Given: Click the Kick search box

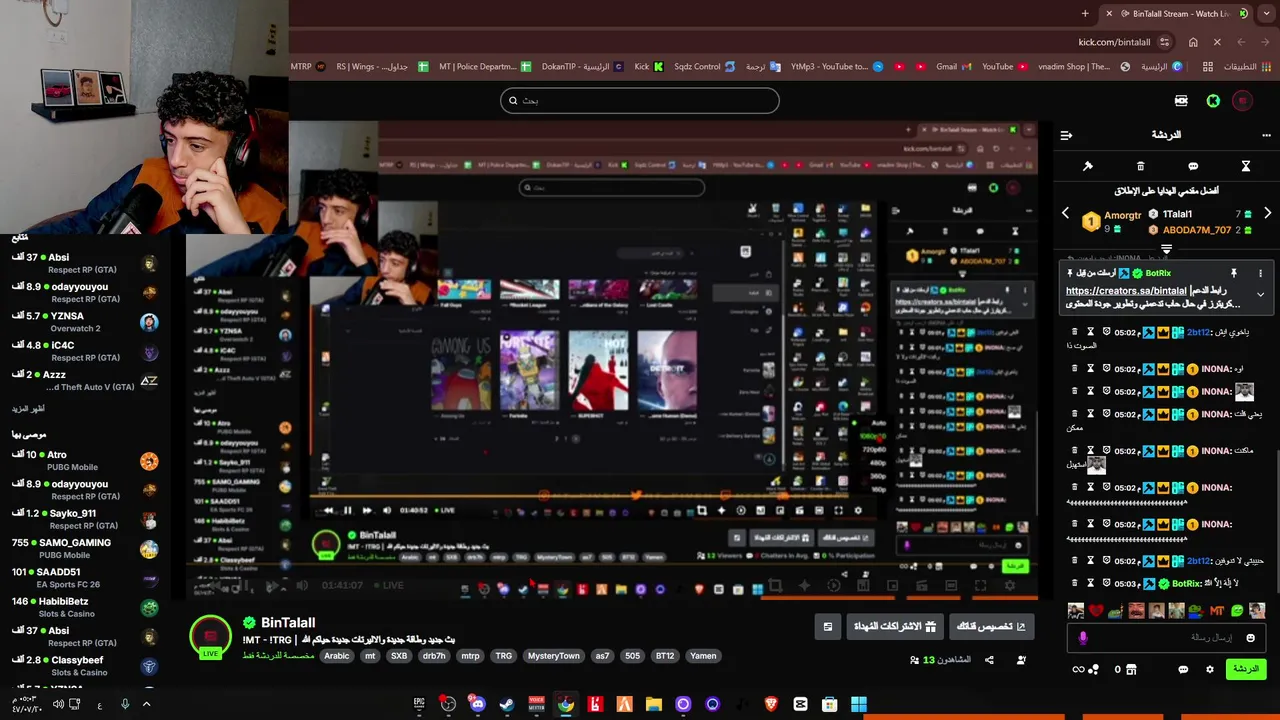Looking at the screenshot, I should (x=639, y=100).
